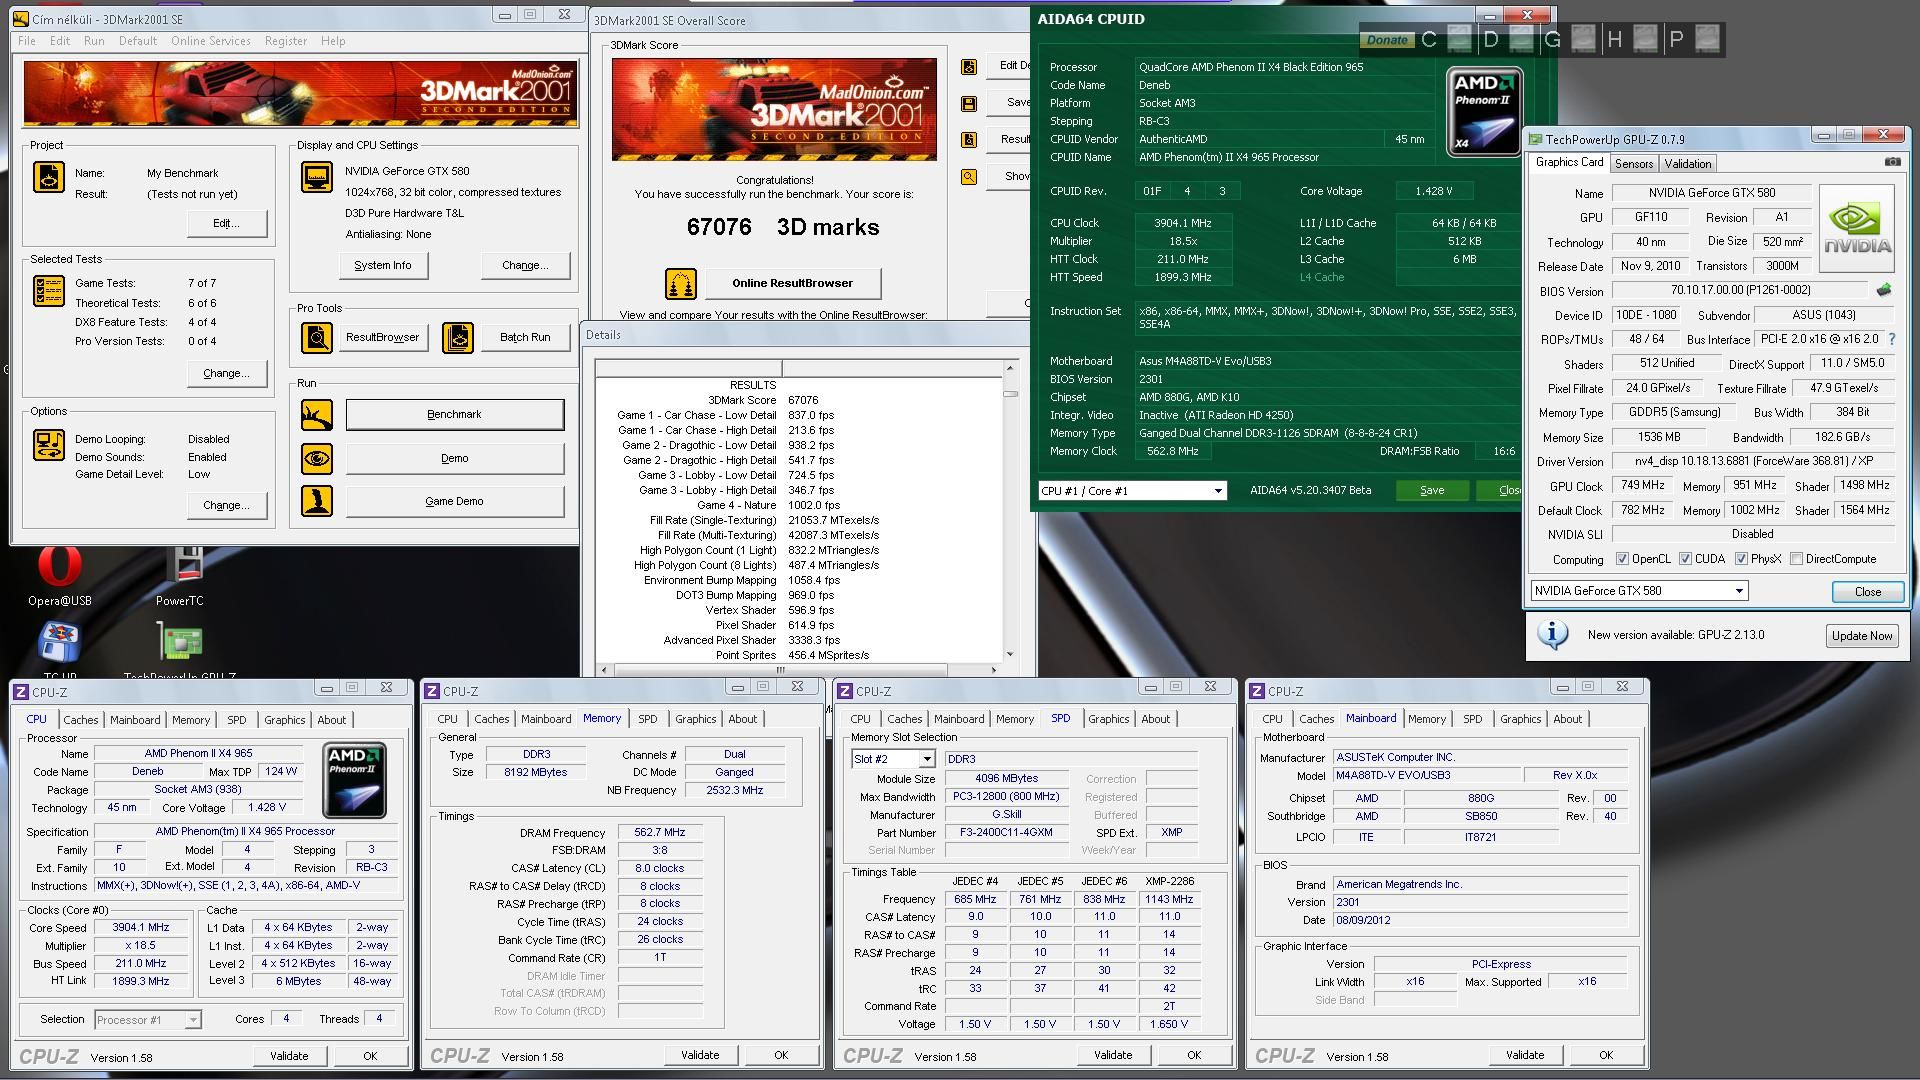Viewport: 1920px width, 1080px height.
Task: Click the scroll down arrow in Details list
Action: [x=1010, y=654]
